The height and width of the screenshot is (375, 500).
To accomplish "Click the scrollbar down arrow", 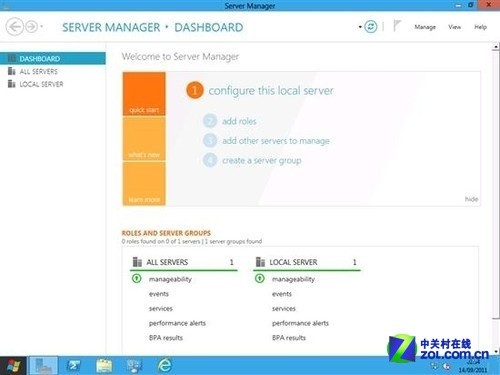I will pyautogui.click(x=496, y=351).
